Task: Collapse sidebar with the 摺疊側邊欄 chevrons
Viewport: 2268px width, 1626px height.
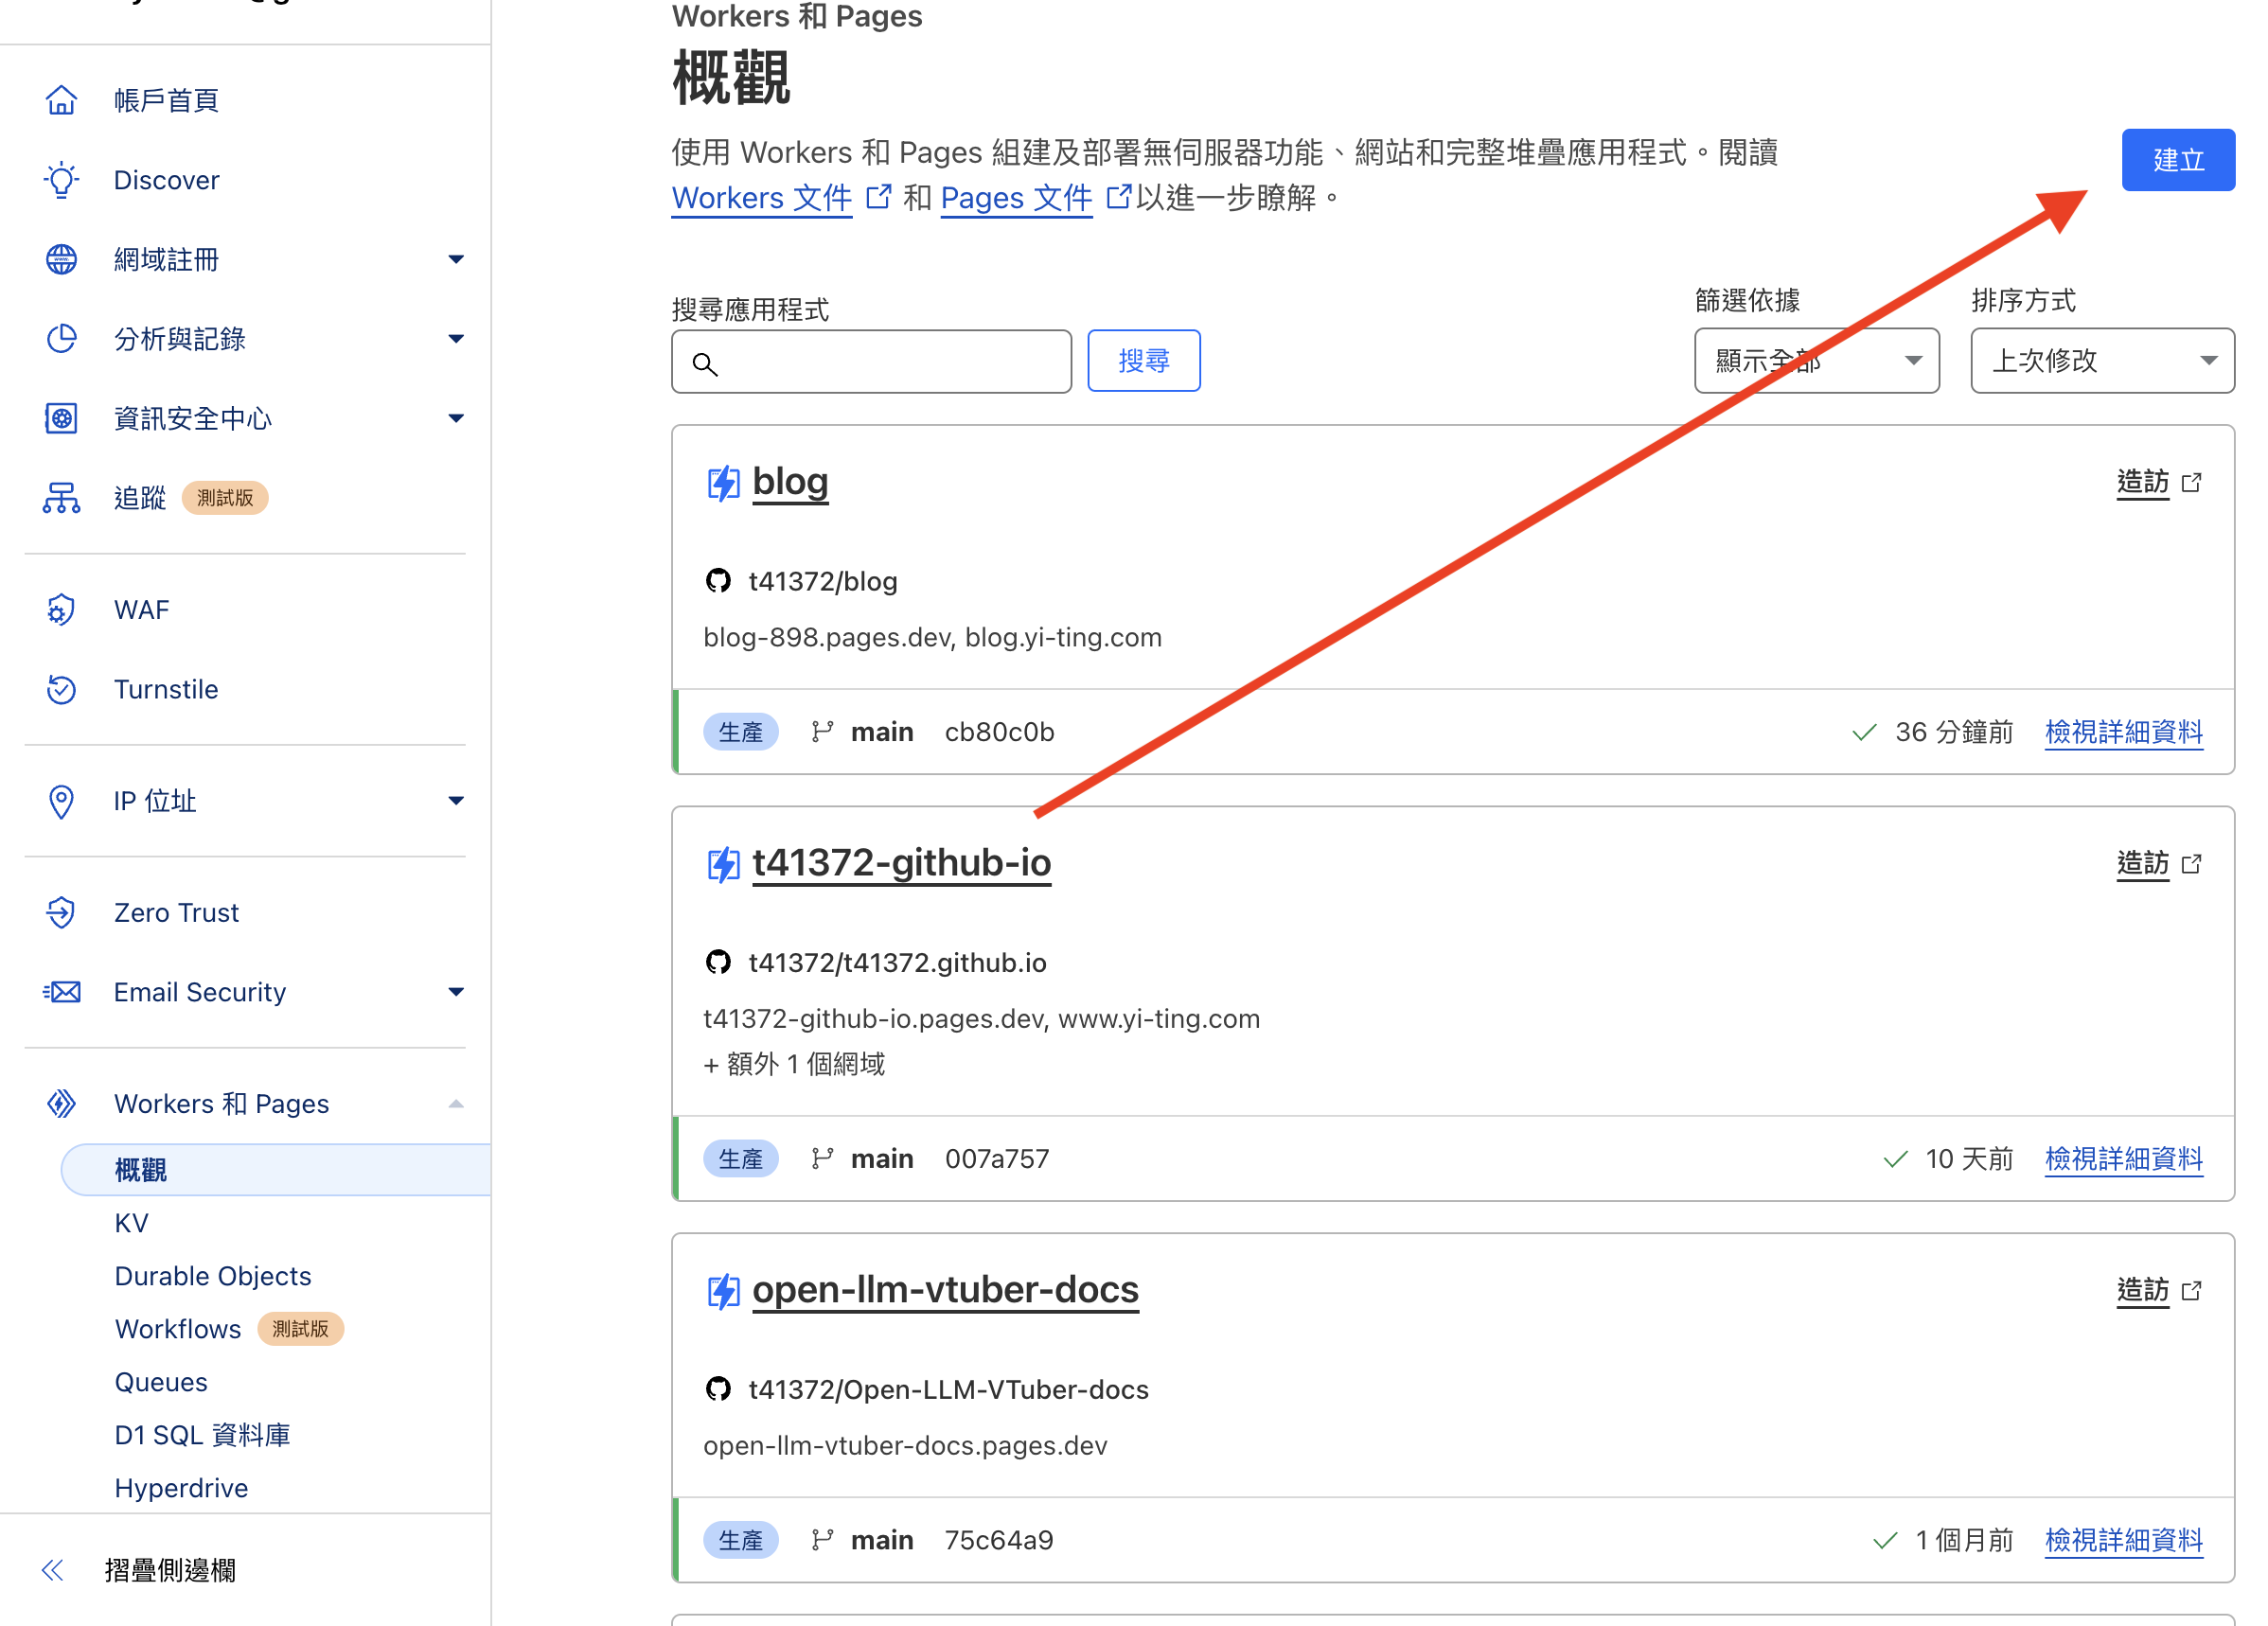Action: tap(53, 1570)
